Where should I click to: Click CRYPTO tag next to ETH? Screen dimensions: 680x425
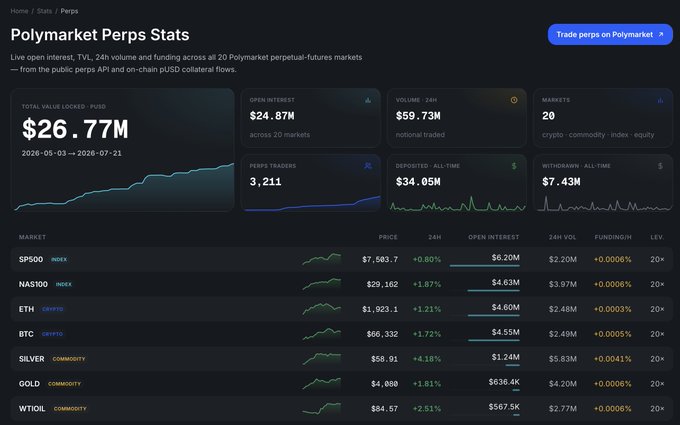point(52,309)
